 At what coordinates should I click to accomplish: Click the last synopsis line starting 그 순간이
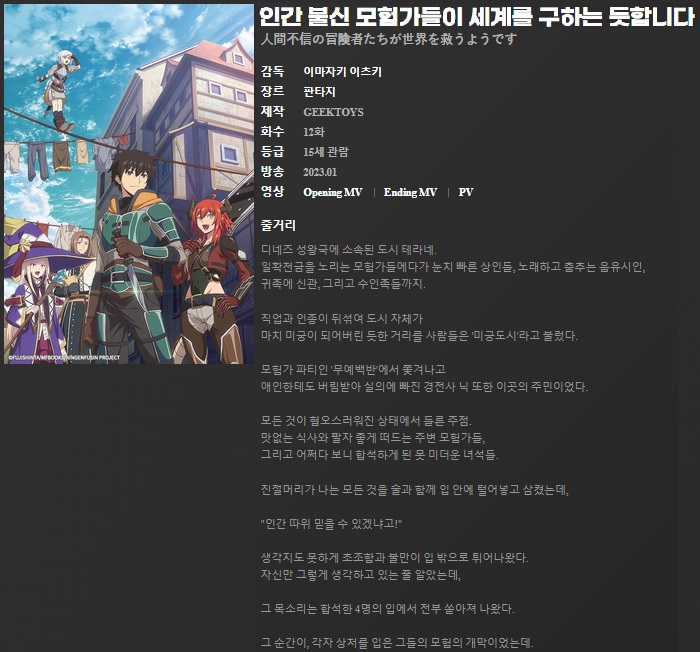pos(397,641)
